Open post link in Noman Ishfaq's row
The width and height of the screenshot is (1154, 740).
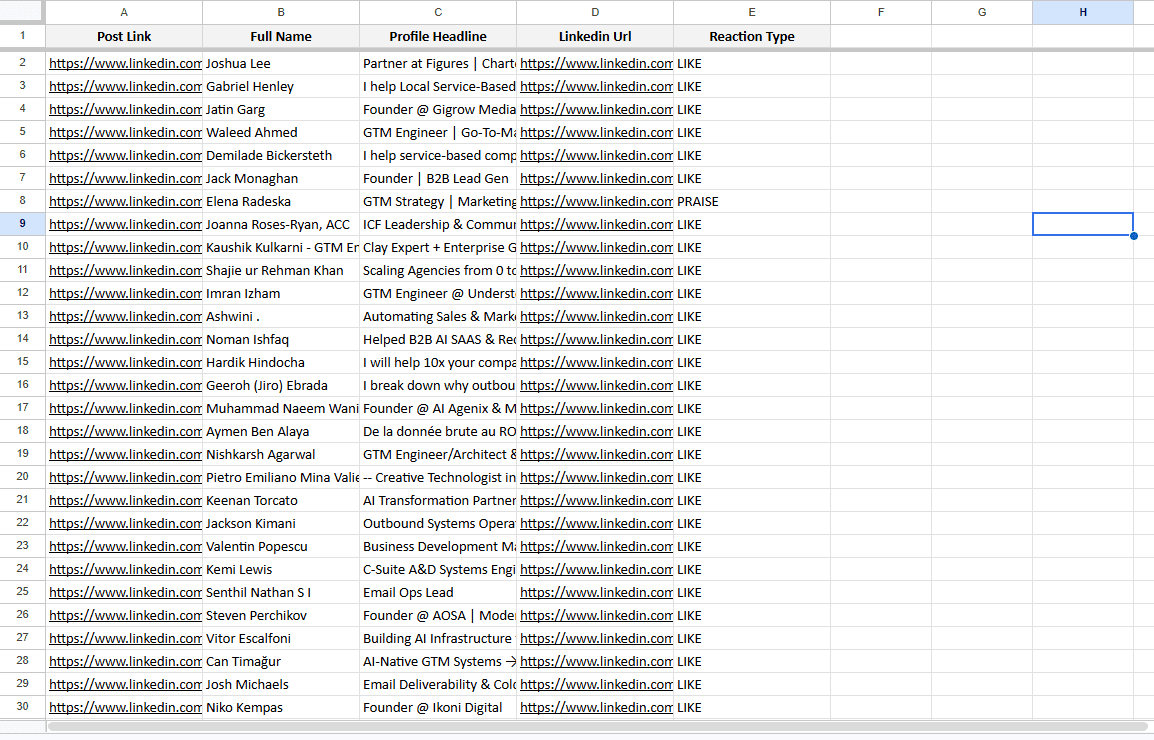(125, 339)
